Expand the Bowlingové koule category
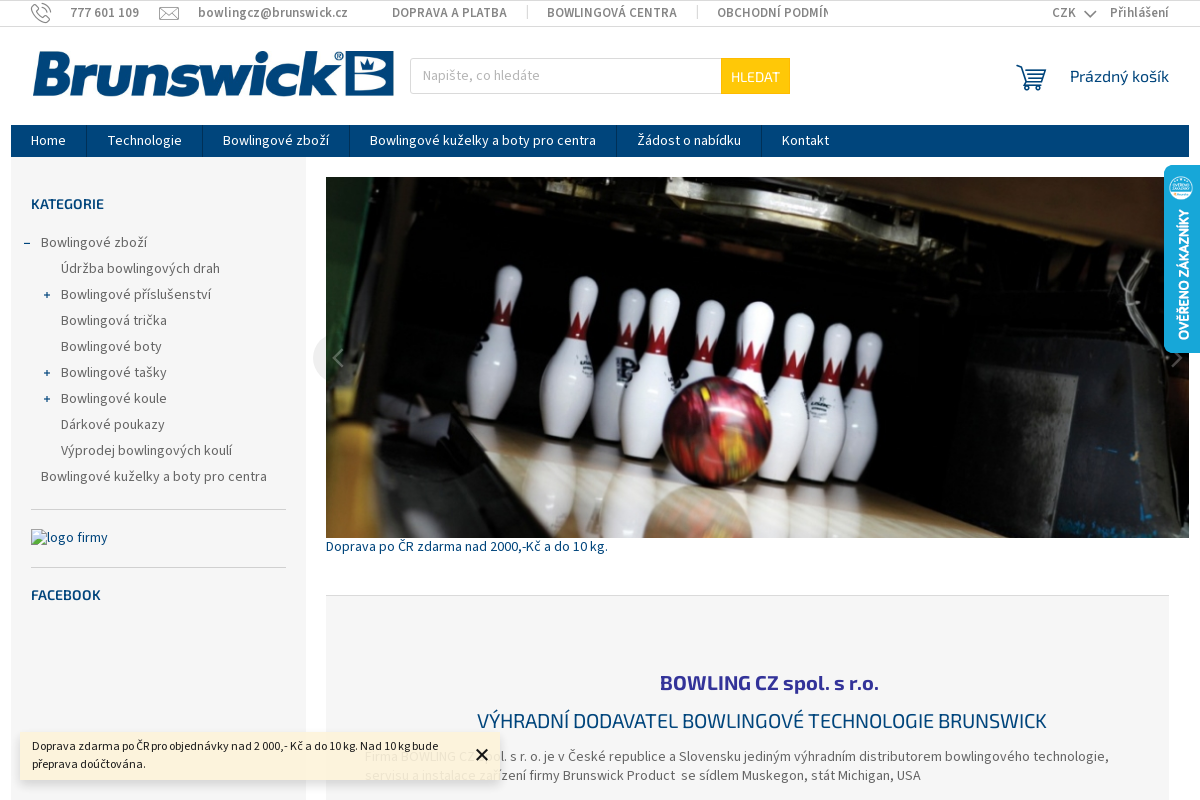Viewport: 1200px width, 800px height. click(46, 398)
